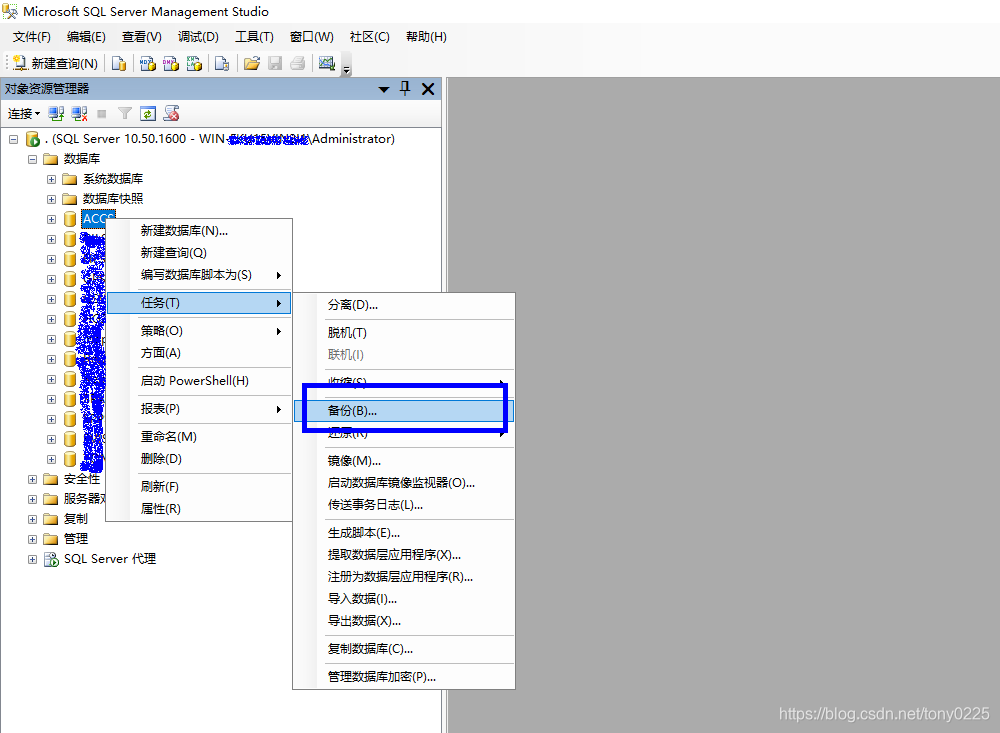Open the 窗口(W) menu

[x=311, y=37]
